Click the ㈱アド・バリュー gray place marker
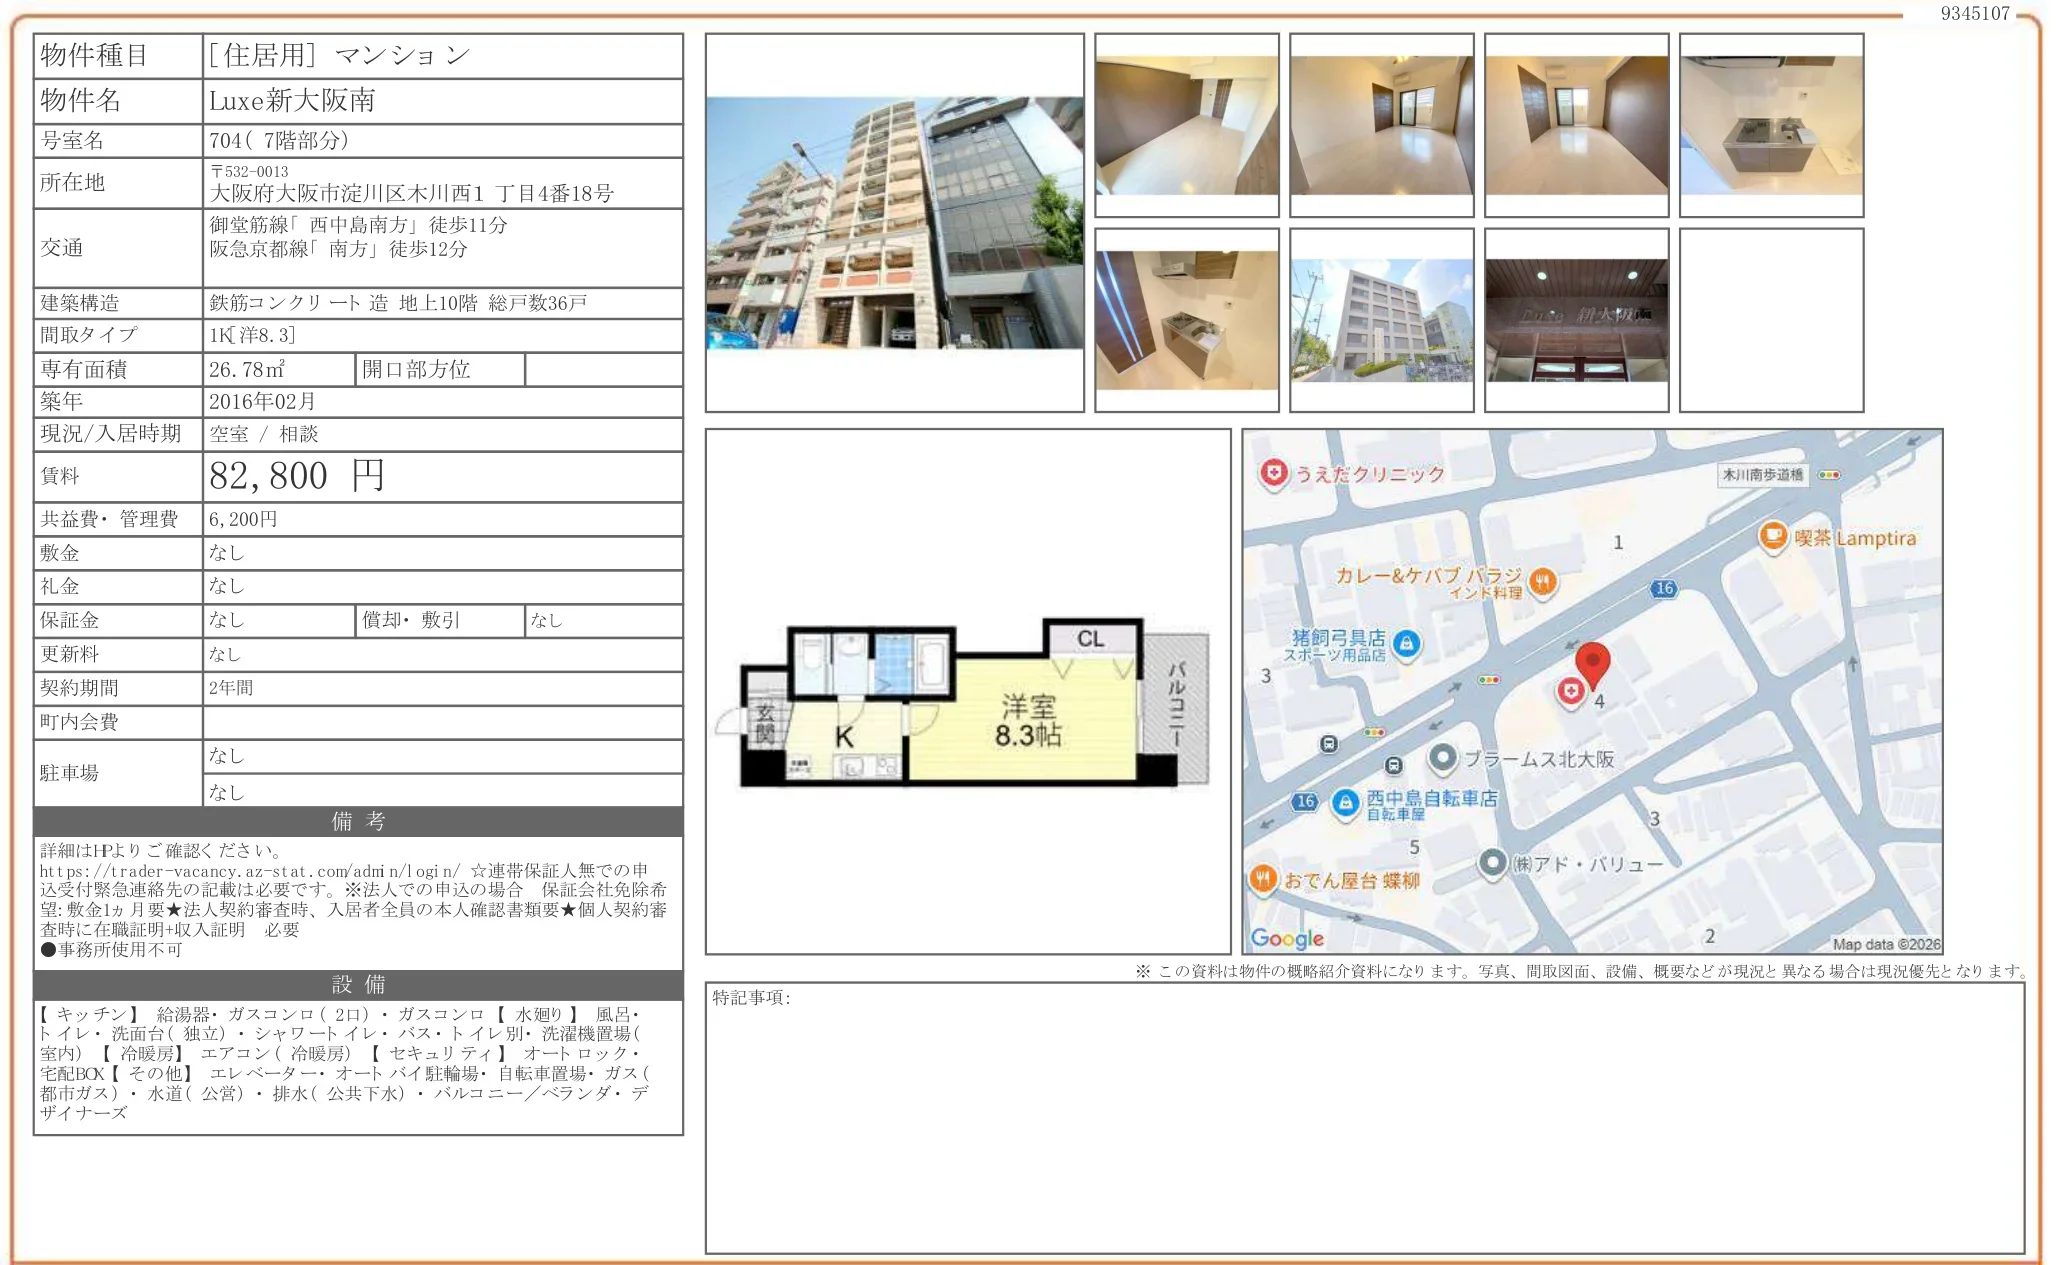The width and height of the screenshot is (2056, 1265). tap(1492, 862)
